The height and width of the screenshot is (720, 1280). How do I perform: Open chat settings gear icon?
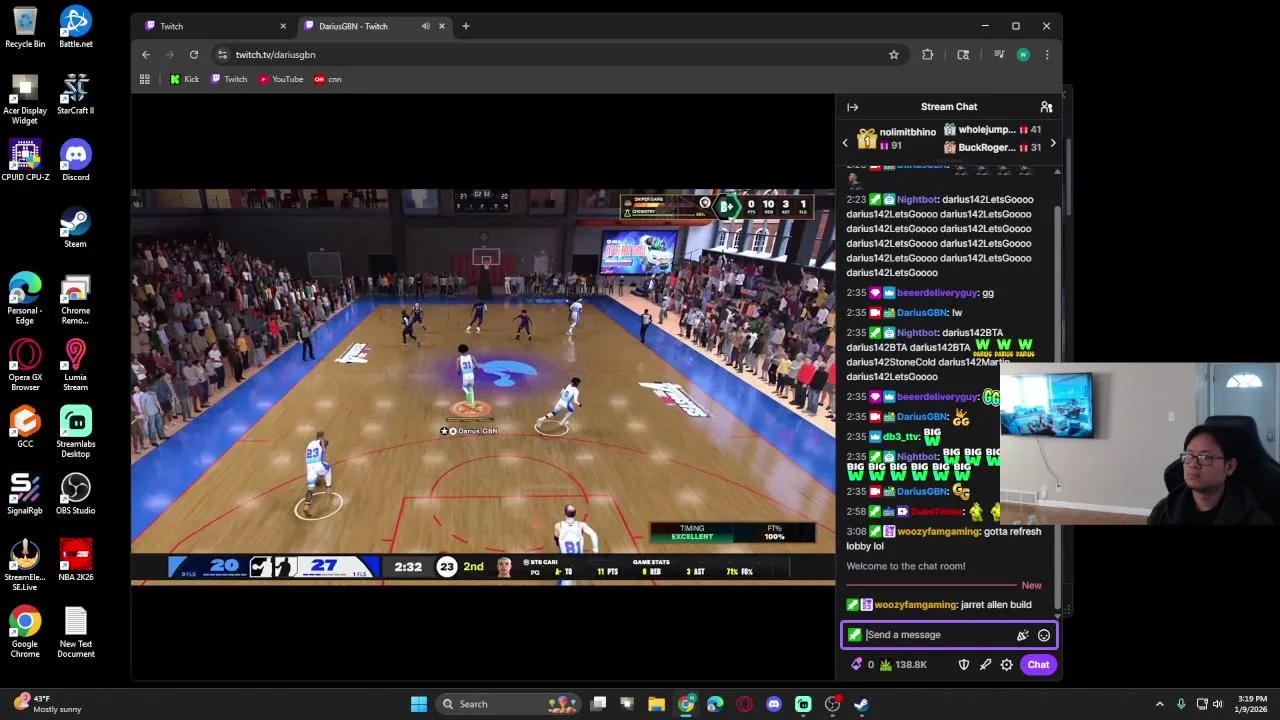[x=1007, y=664]
